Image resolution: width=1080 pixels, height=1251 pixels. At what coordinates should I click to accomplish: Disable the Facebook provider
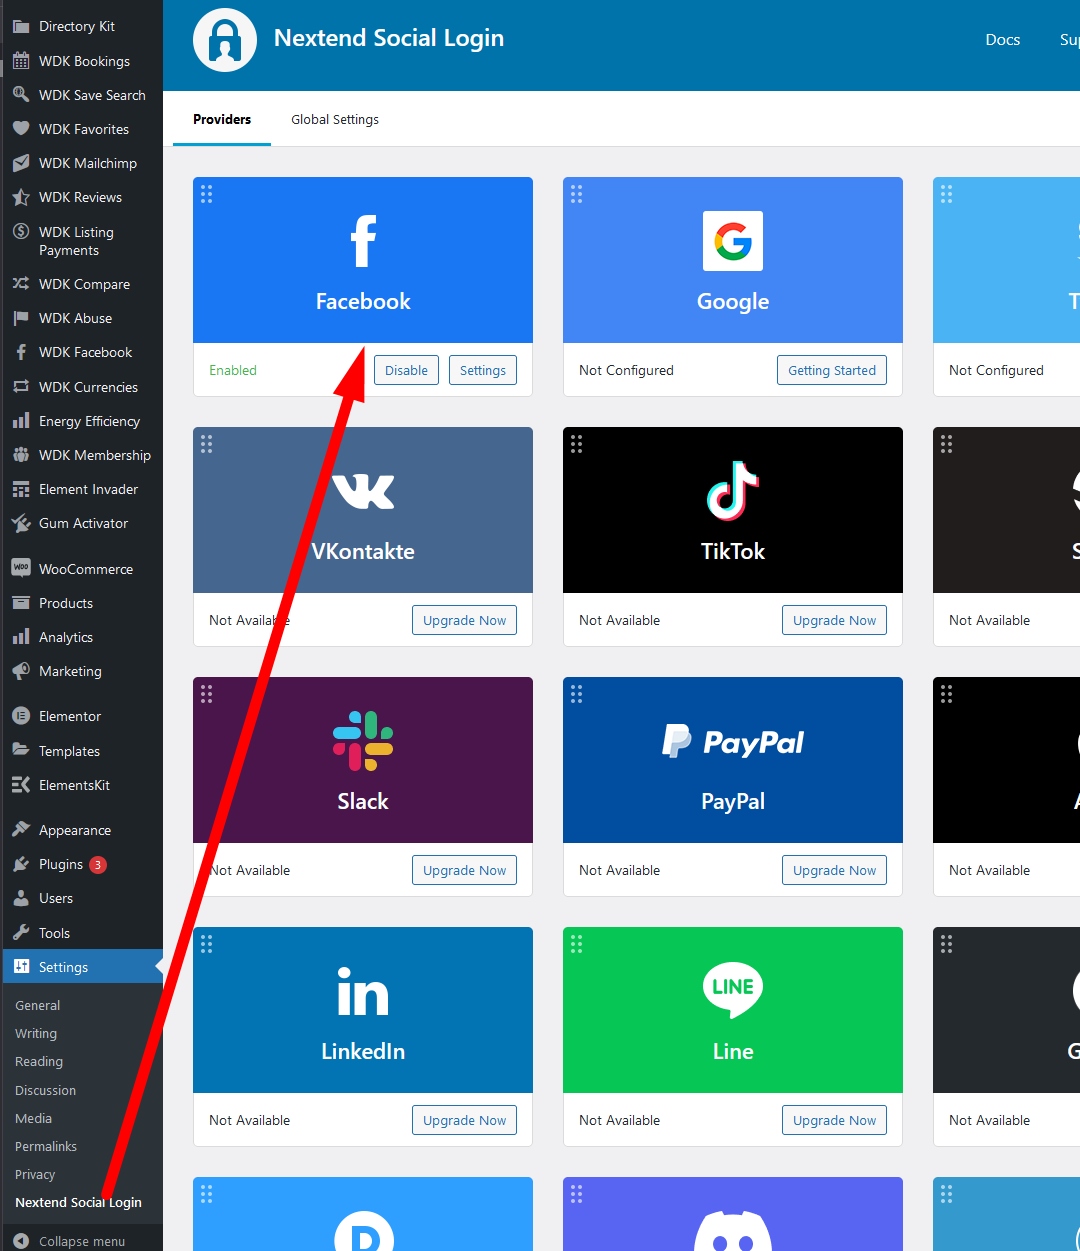pos(406,370)
